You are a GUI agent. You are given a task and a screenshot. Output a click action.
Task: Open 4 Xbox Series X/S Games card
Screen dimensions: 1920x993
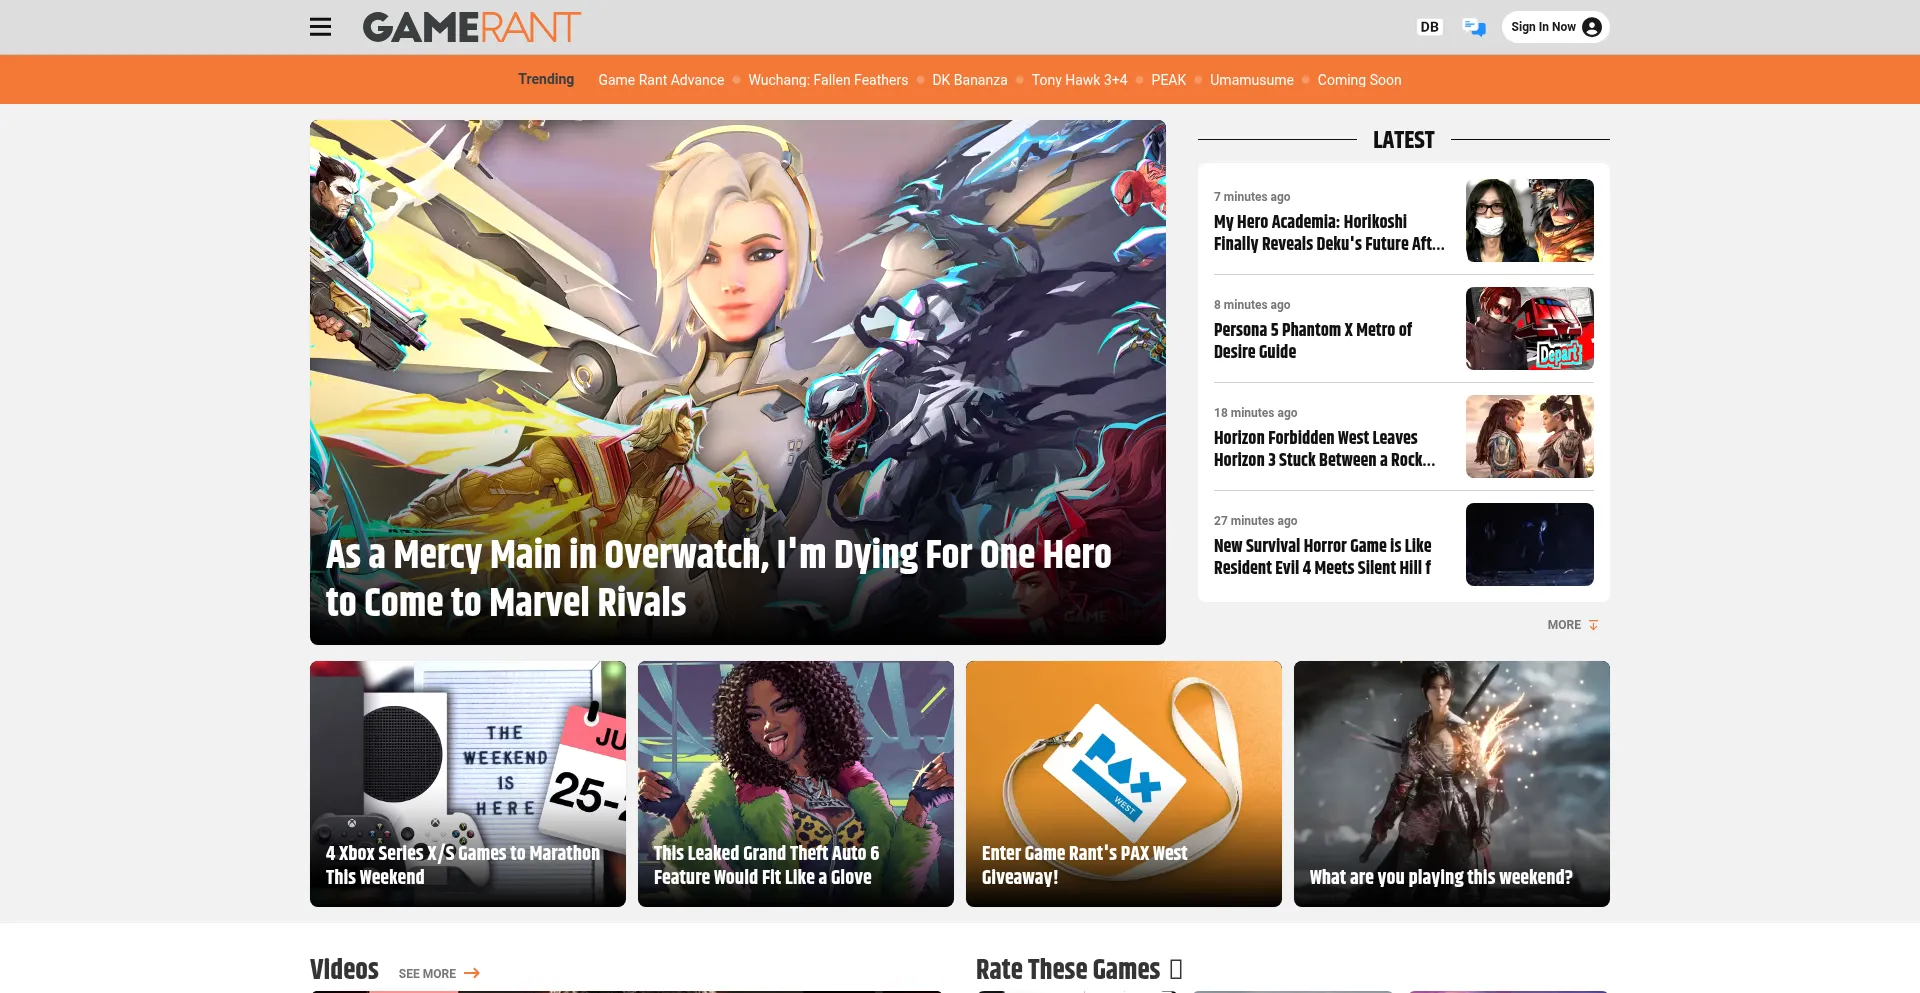(468, 784)
